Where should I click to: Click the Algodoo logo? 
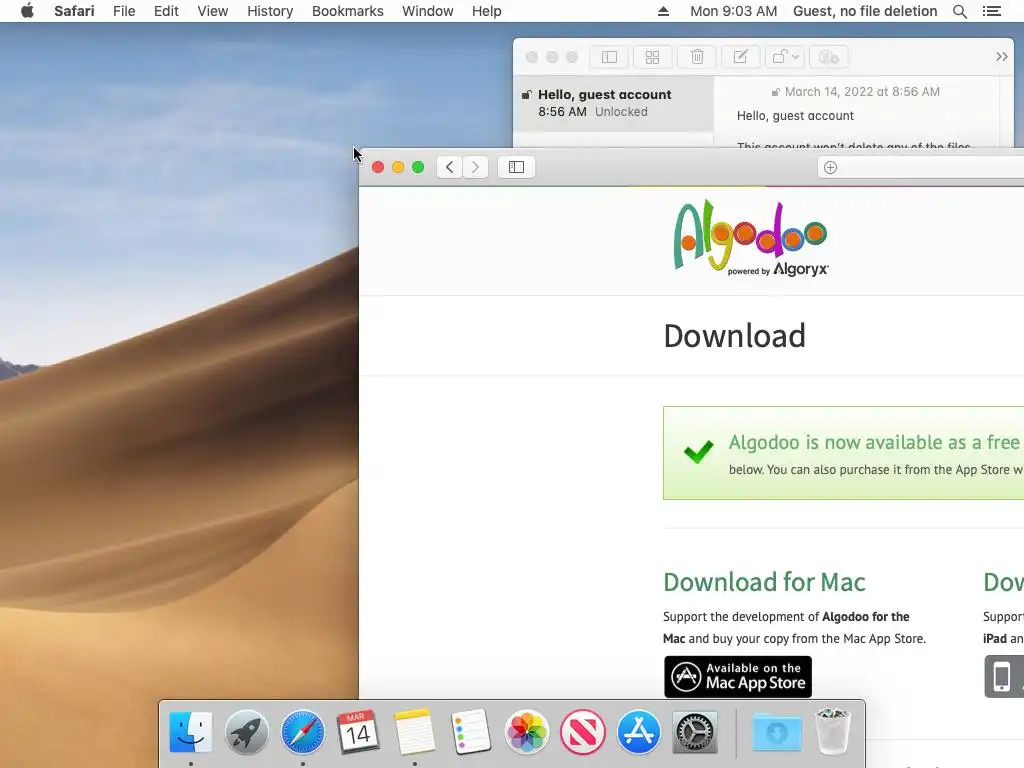point(751,238)
